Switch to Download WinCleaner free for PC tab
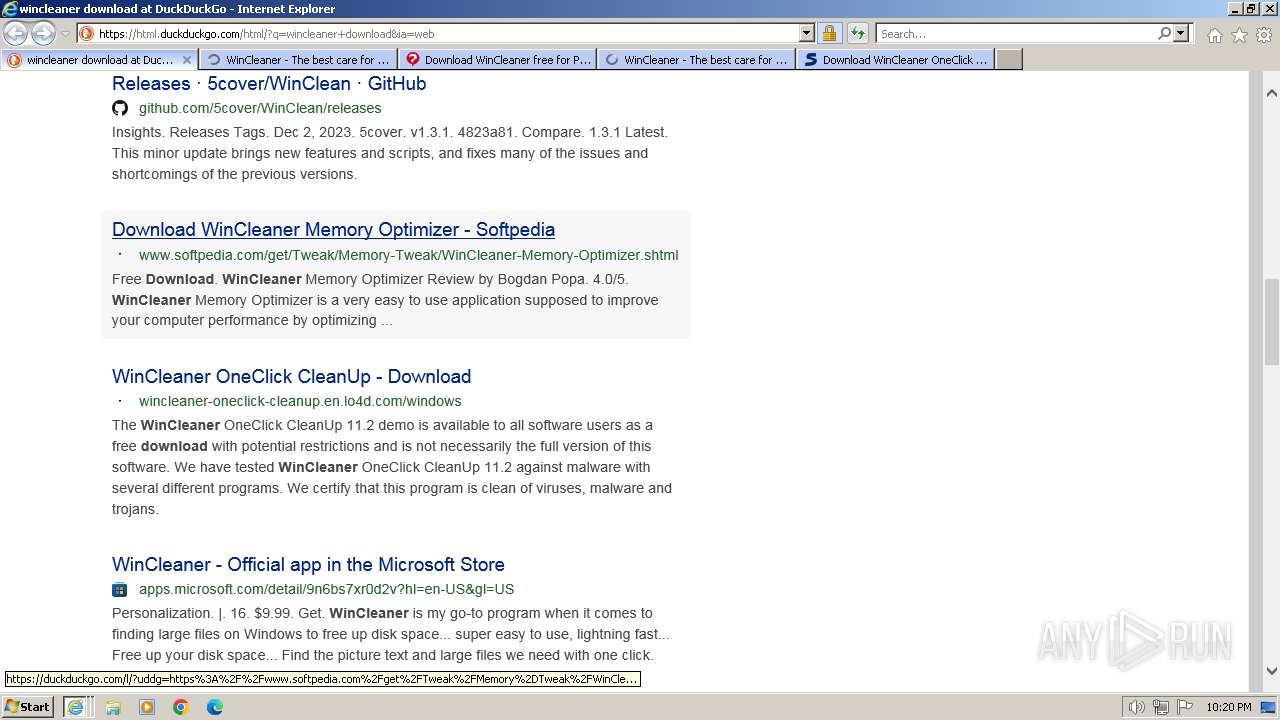1280x720 pixels. [x=497, y=60]
